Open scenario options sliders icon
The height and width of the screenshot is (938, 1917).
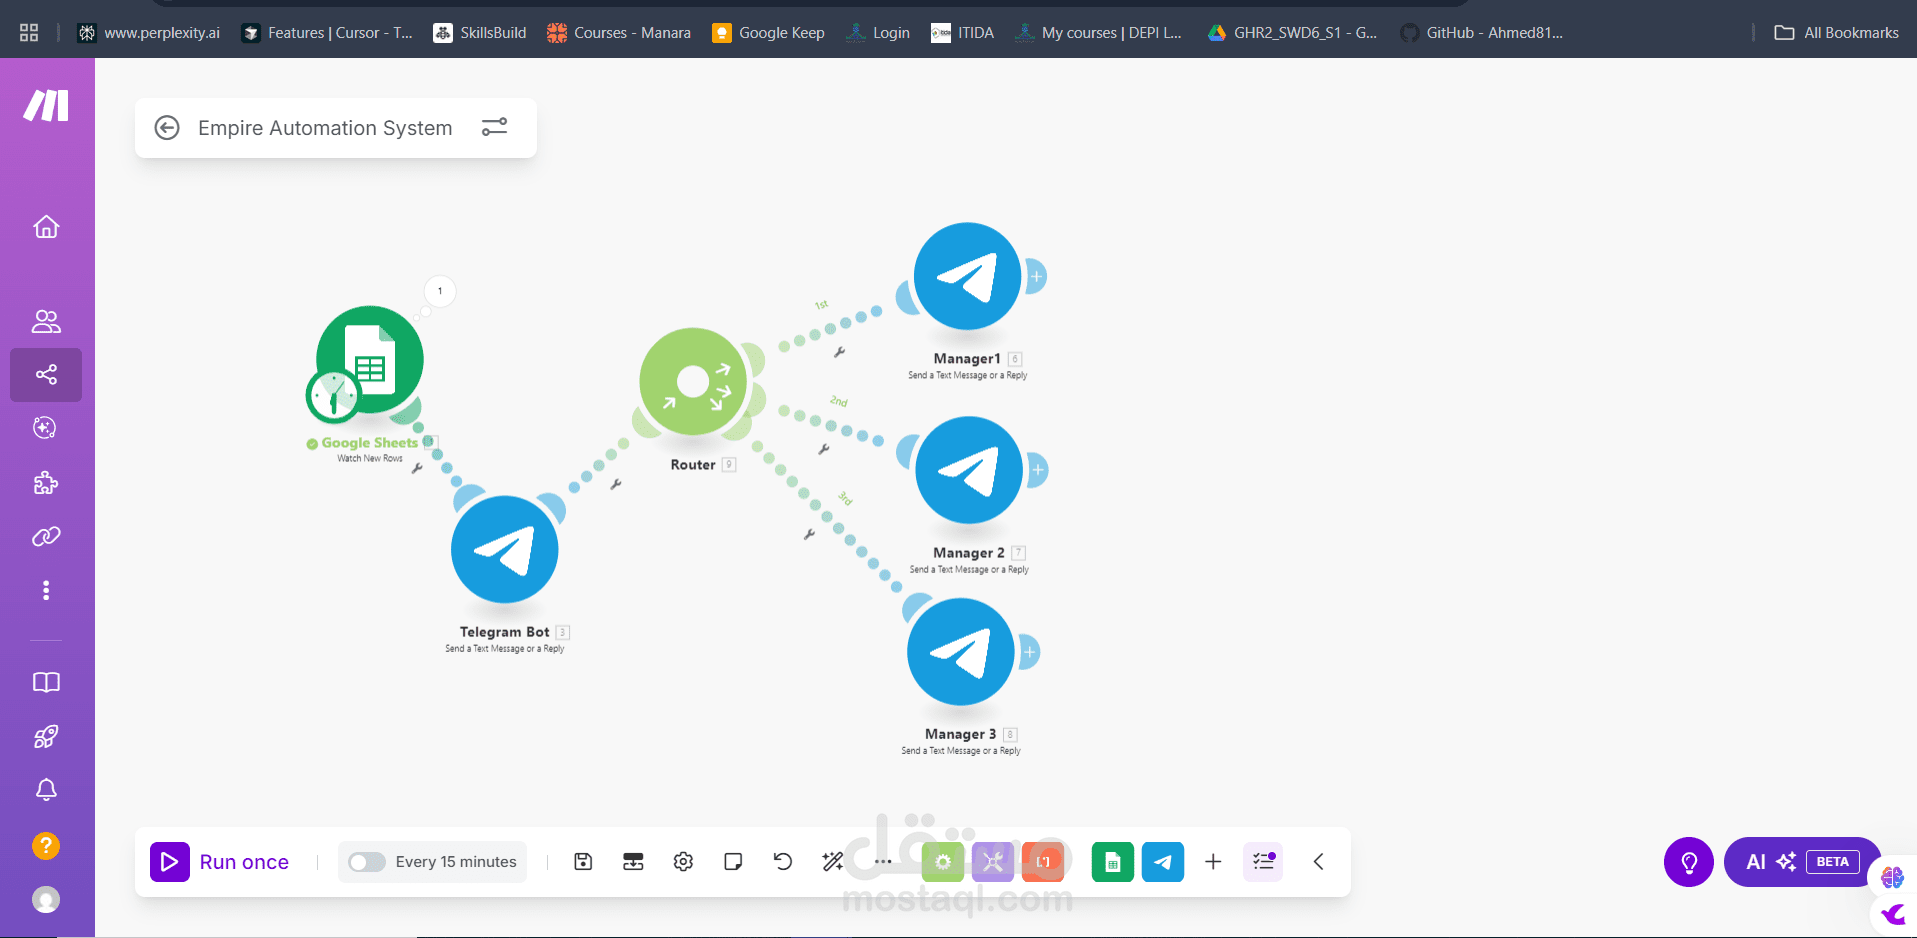tap(494, 127)
